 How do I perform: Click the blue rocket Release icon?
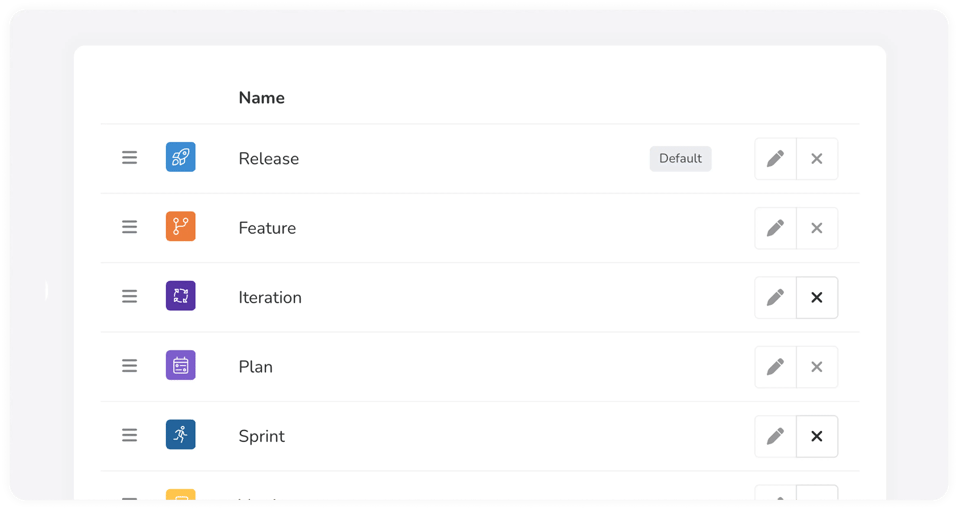pos(181,157)
